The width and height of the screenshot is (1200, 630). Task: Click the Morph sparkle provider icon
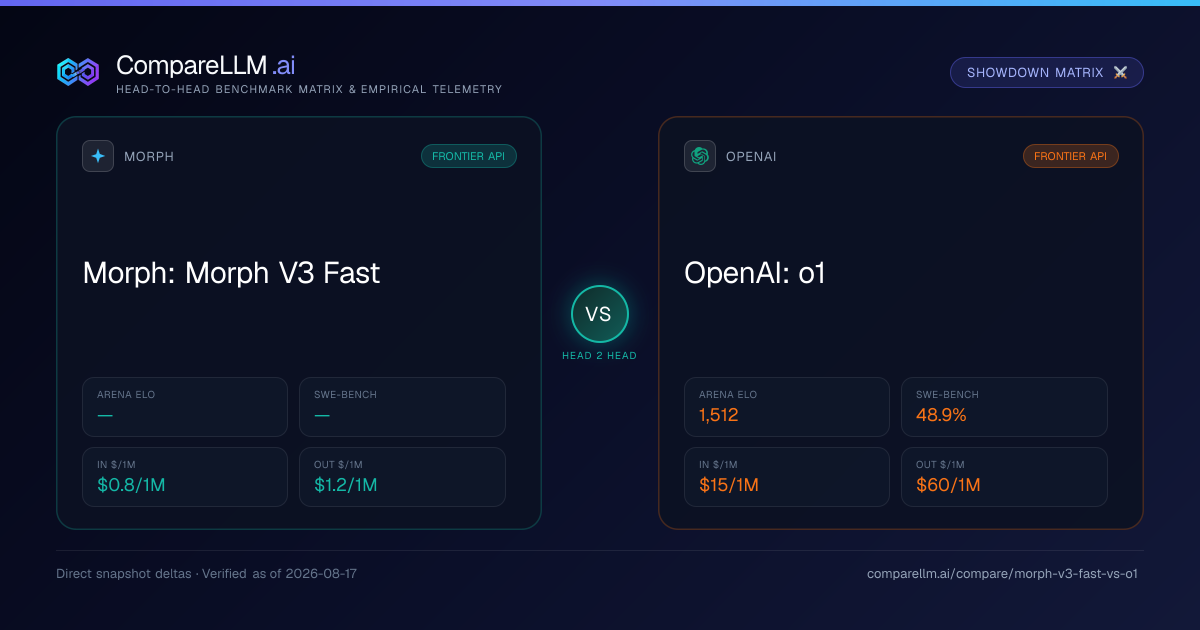tap(98, 156)
